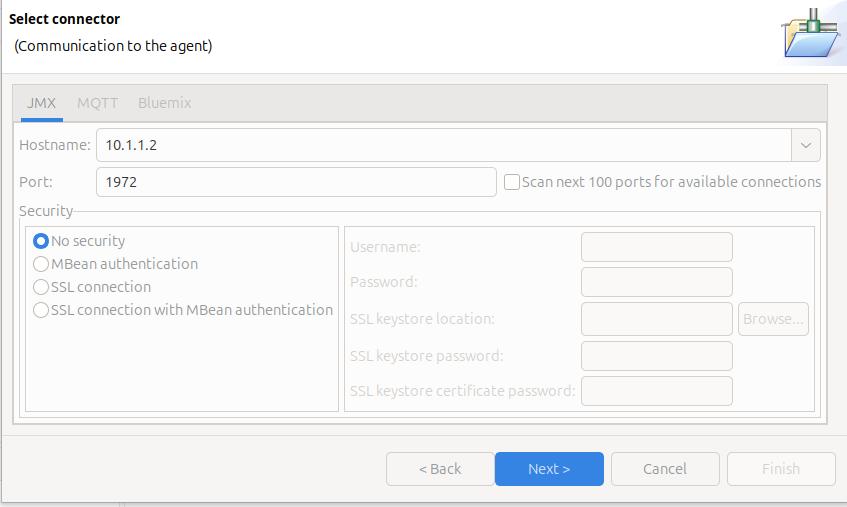Image resolution: width=847 pixels, height=507 pixels.
Task: Select SSL connection radio option
Action: 41,287
